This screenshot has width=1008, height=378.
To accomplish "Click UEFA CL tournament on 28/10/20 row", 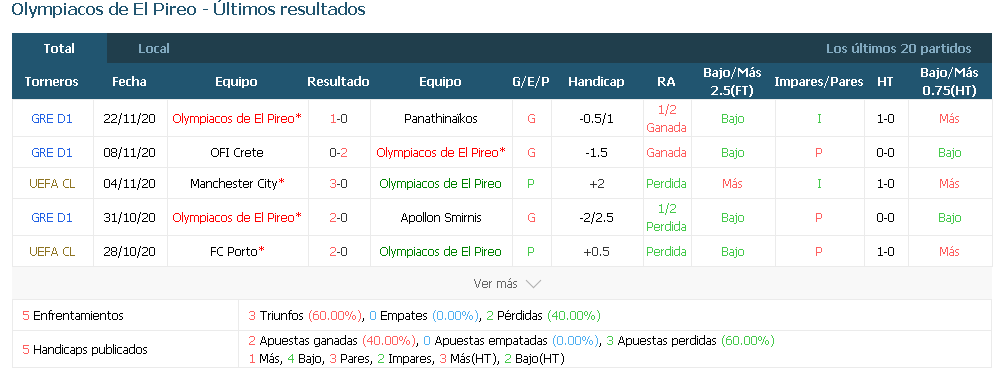I will coord(52,252).
